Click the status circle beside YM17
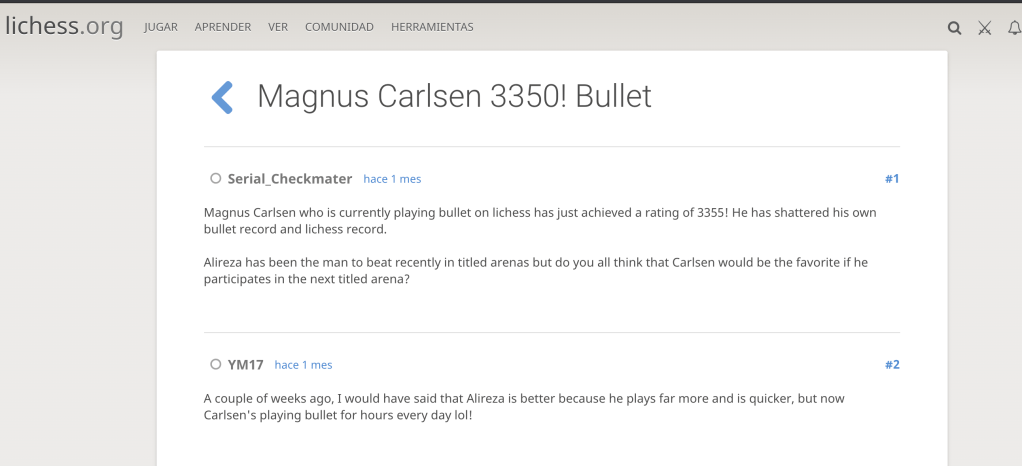This screenshot has height=466, width=1022. (215, 365)
